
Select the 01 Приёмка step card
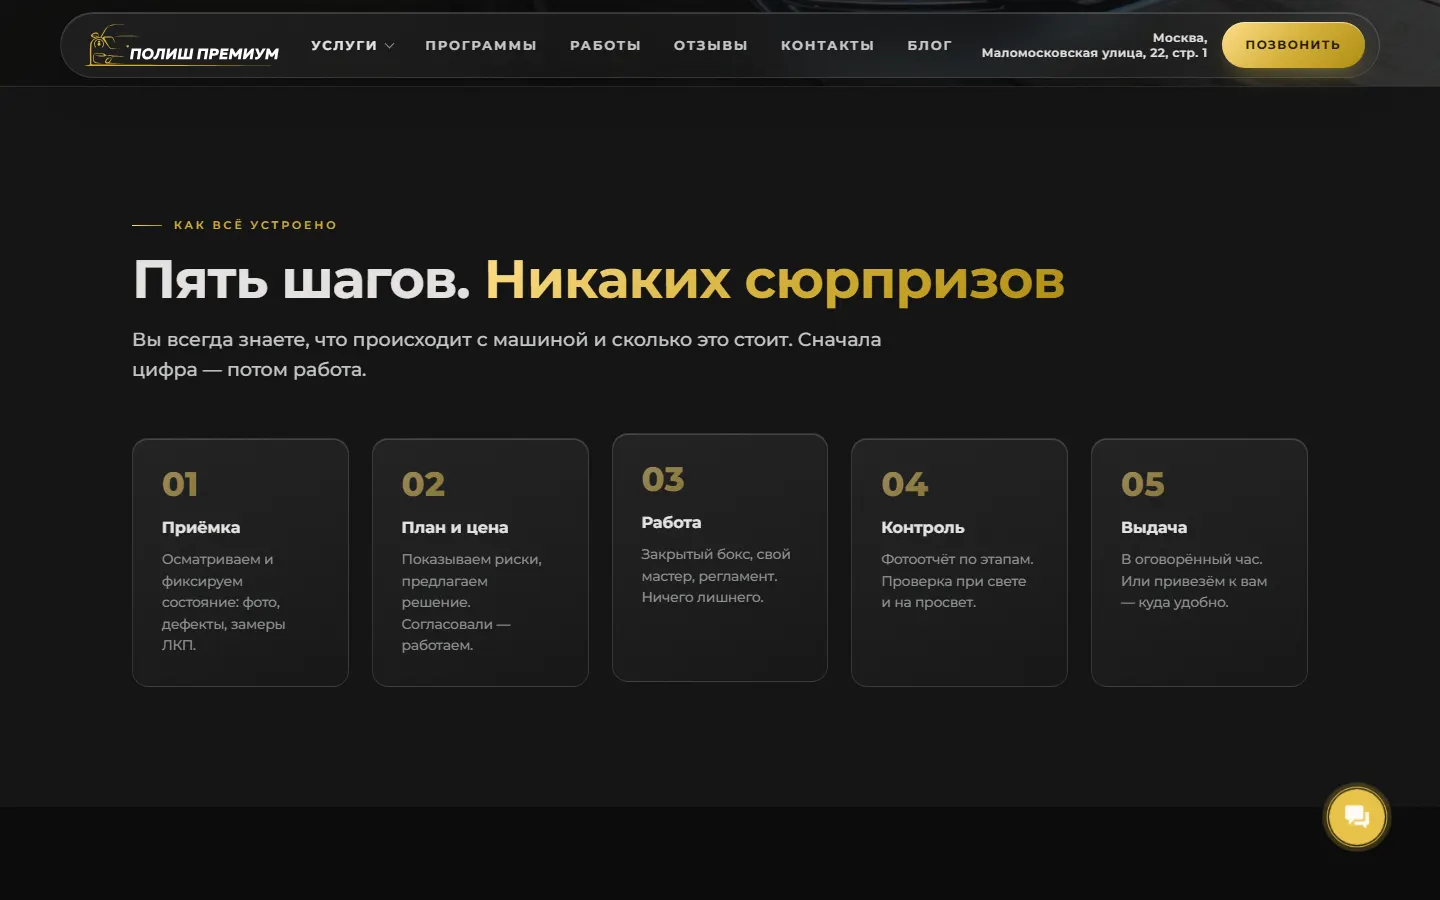click(240, 562)
